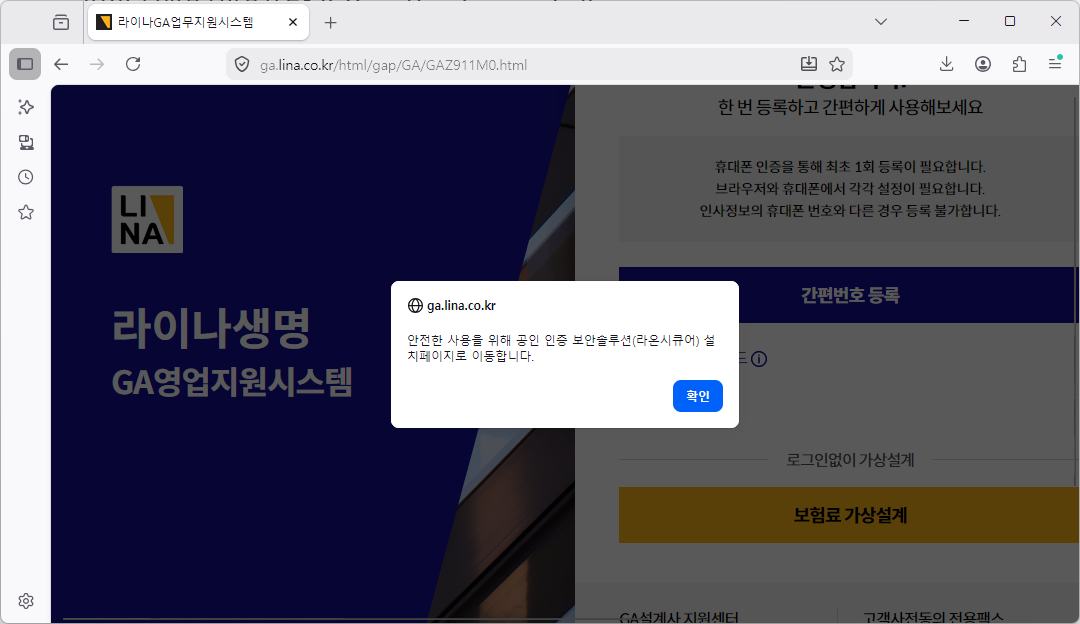Click the globe icon in the dialog header
The height and width of the screenshot is (624, 1080).
point(415,305)
